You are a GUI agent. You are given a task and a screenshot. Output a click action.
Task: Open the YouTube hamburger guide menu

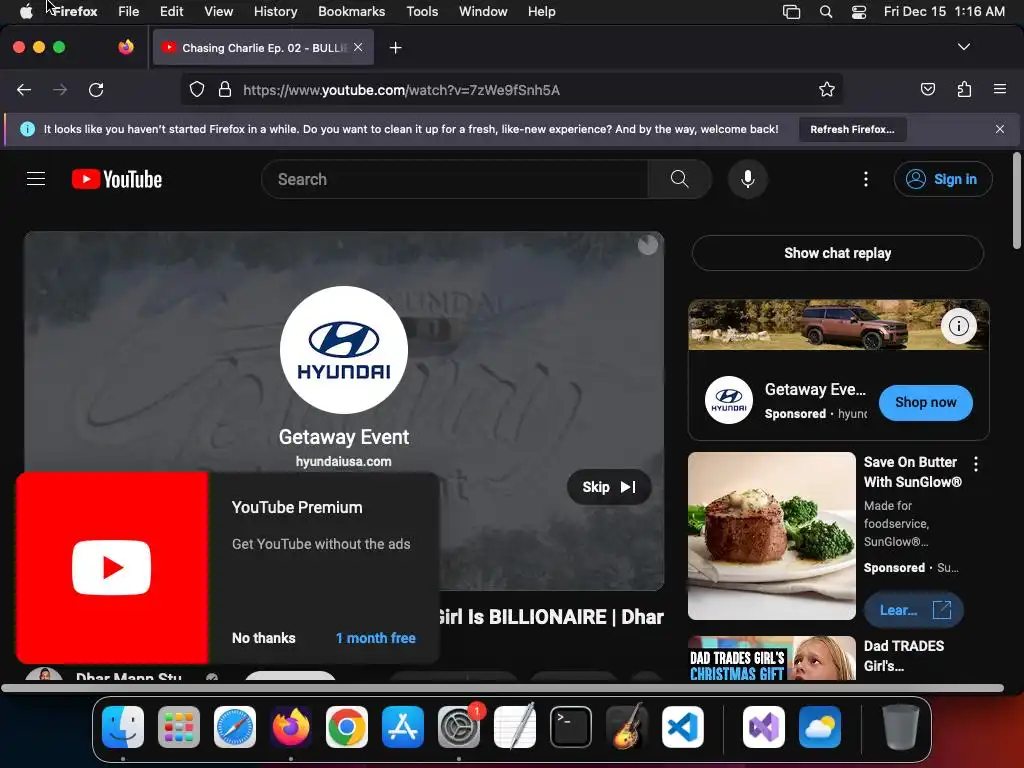(x=36, y=179)
